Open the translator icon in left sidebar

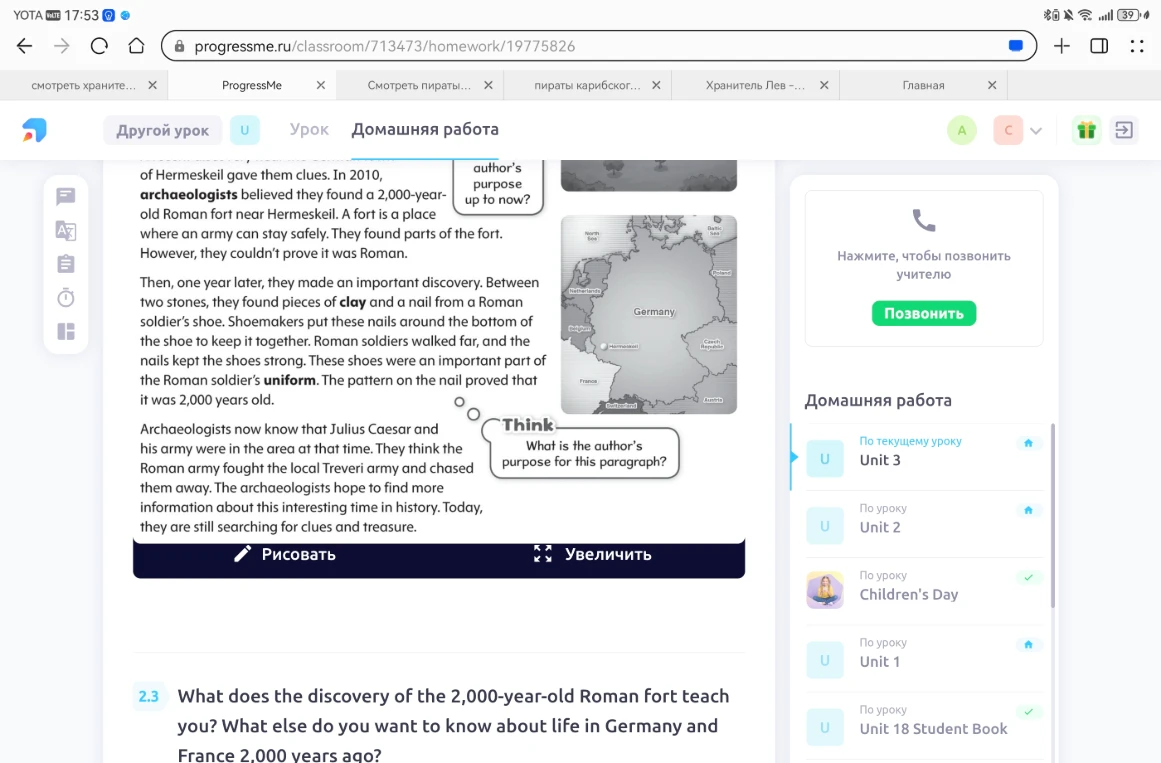[65, 230]
